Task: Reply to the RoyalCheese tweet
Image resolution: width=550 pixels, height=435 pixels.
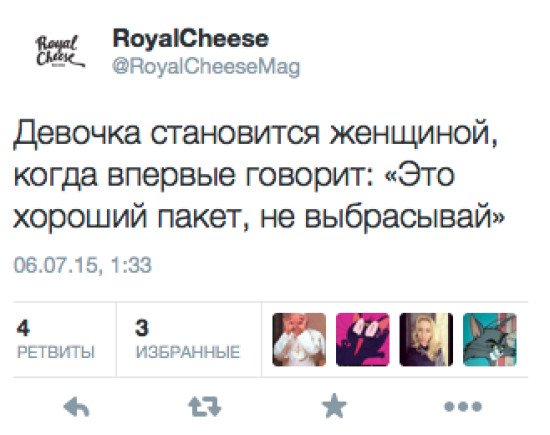Action: pos(76,407)
